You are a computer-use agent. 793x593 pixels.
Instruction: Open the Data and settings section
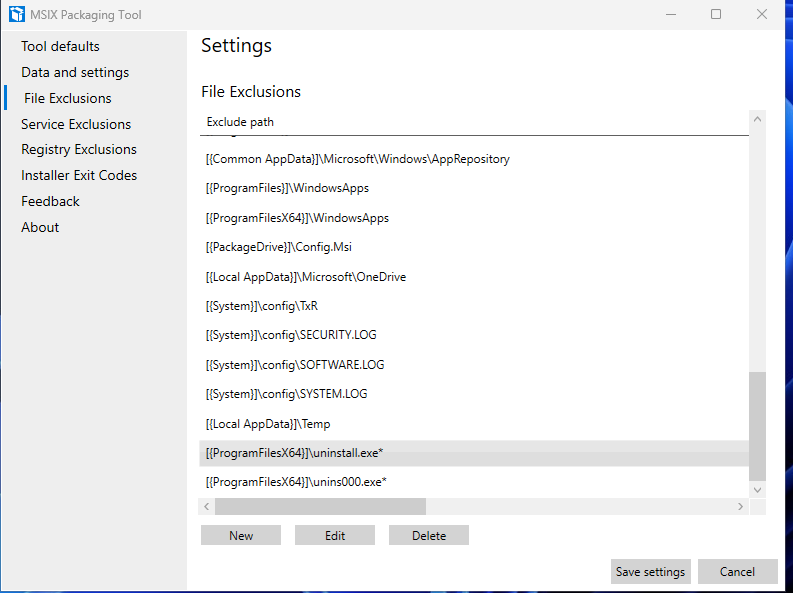(x=75, y=72)
